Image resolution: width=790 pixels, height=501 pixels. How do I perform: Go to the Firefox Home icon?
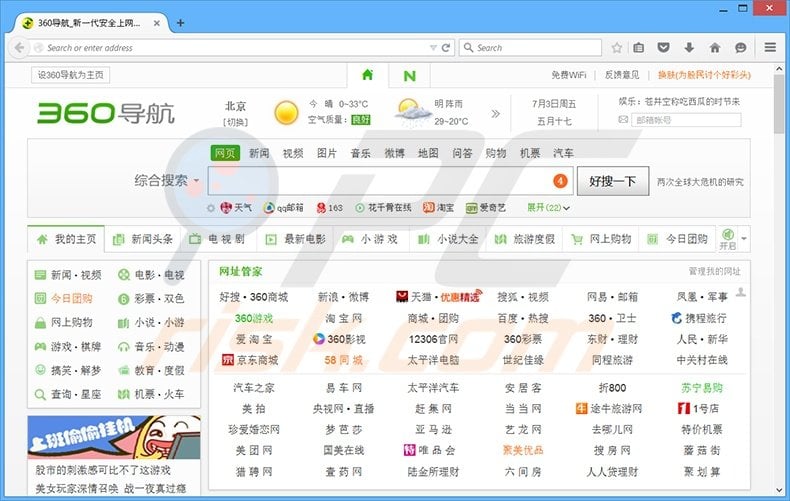[714, 48]
